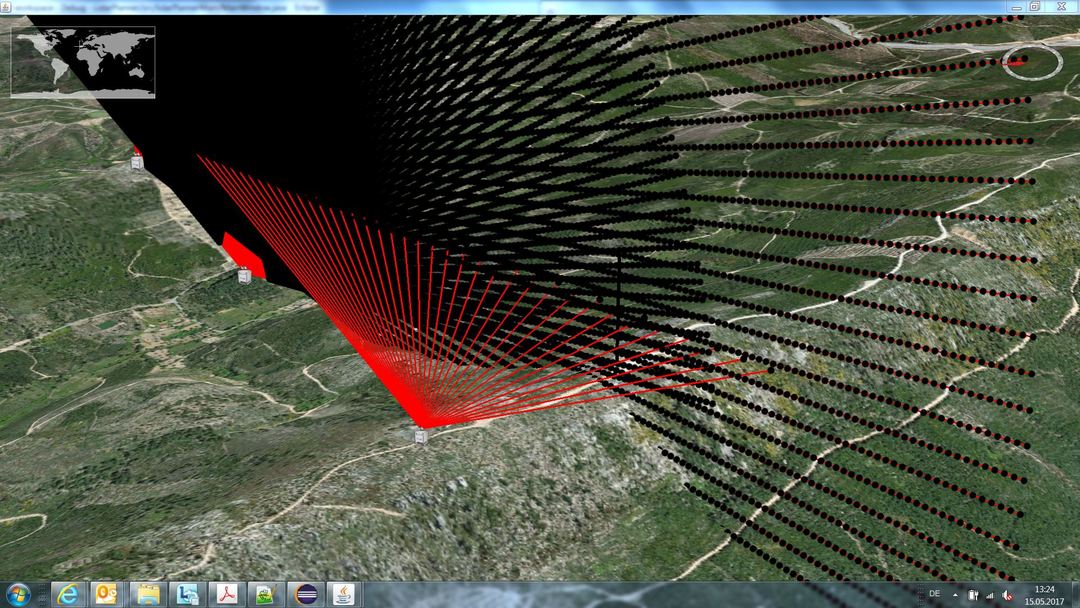Open Adobe Reader from the taskbar
Image resolution: width=1080 pixels, height=608 pixels.
(227, 594)
